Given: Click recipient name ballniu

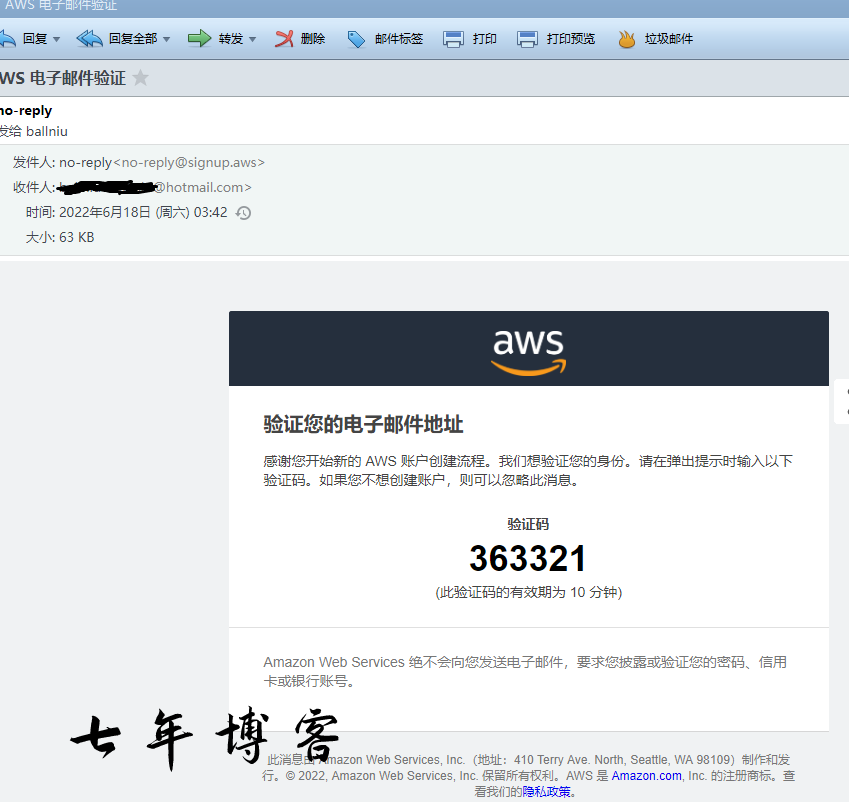Looking at the screenshot, I should (47, 131).
